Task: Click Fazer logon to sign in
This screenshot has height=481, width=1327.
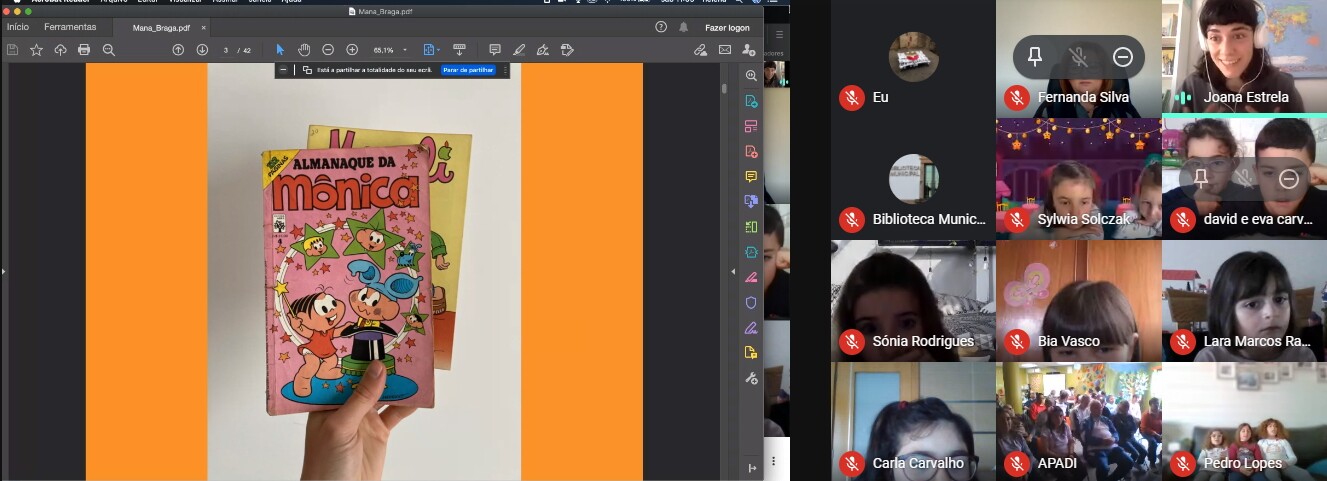Action: [727, 27]
